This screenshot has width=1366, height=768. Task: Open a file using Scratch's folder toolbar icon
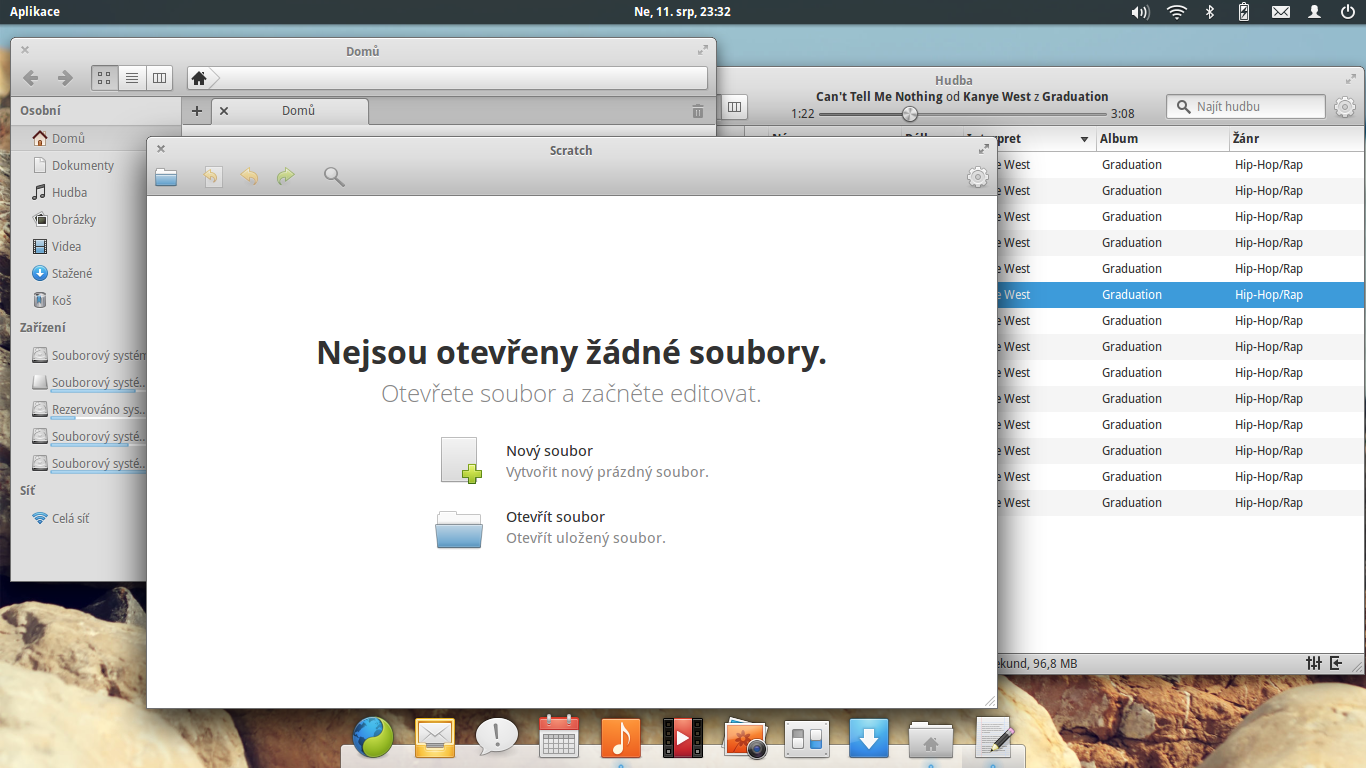pyautogui.click(x=166, y=176)
